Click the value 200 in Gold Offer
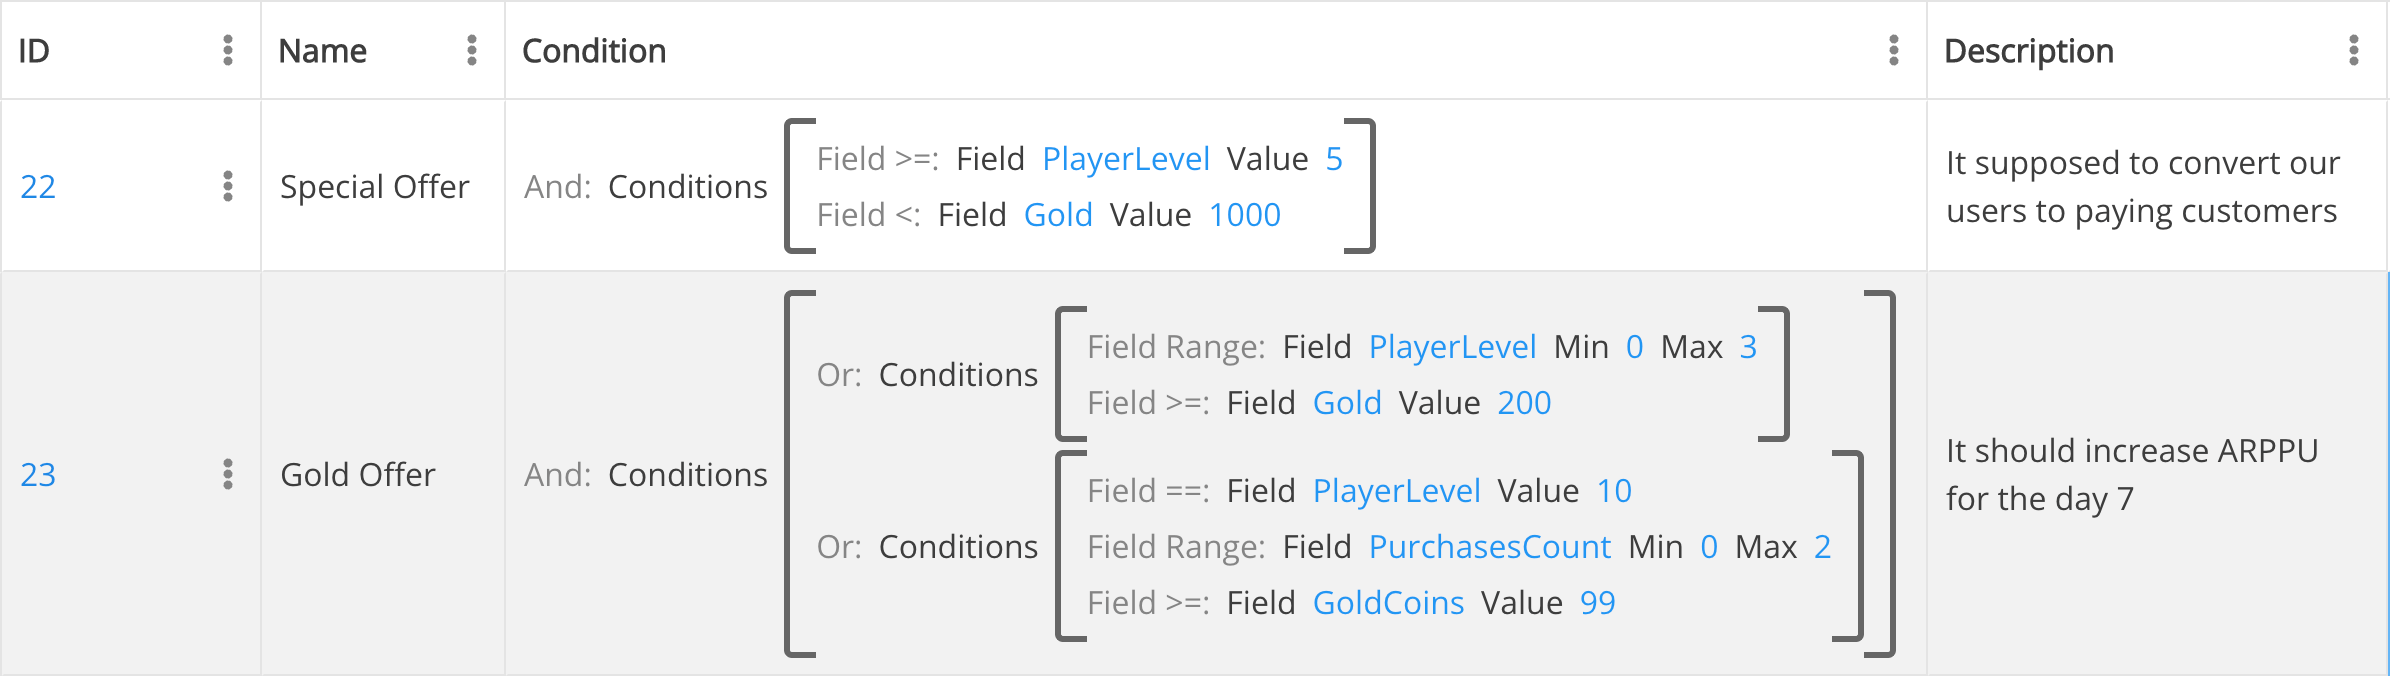The width and height of the screenshot is (2390, 676). coord(1524,403)
